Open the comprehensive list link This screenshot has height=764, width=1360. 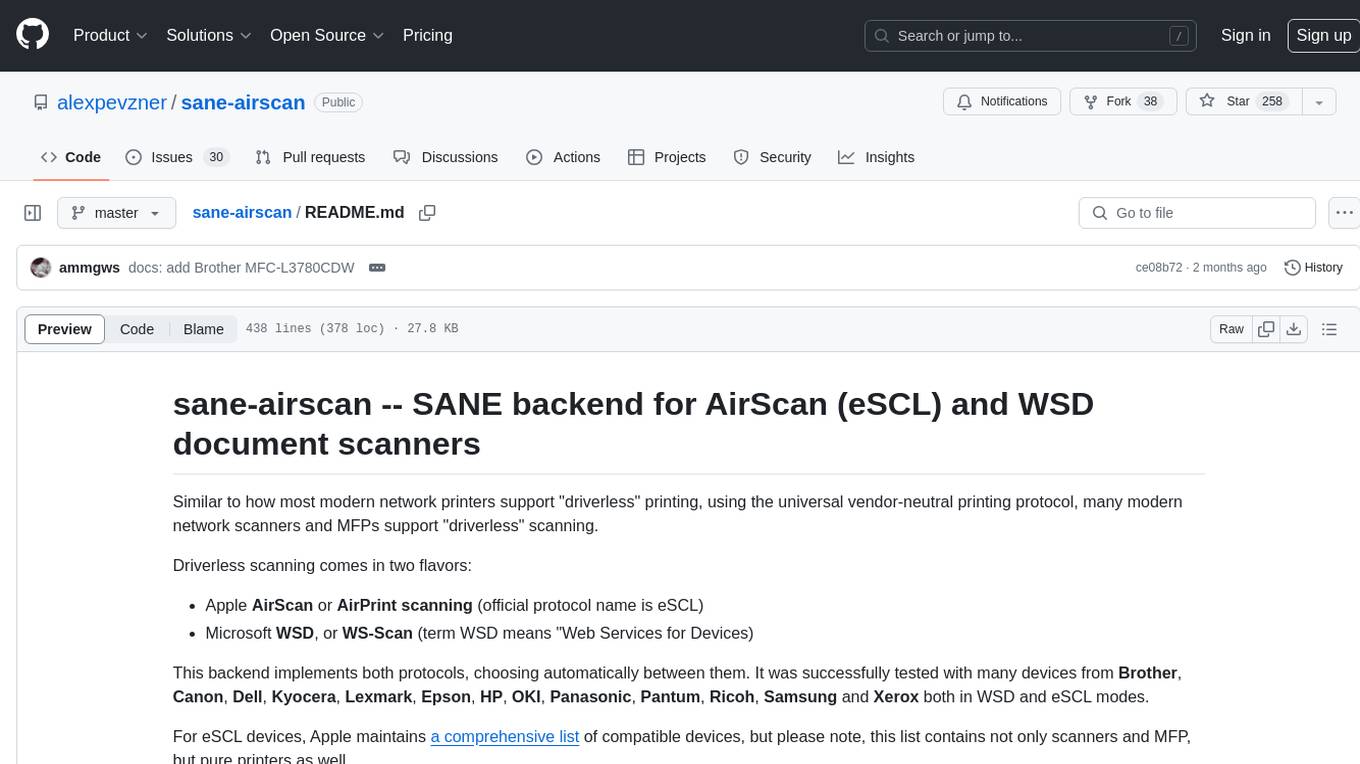point(504,737)
